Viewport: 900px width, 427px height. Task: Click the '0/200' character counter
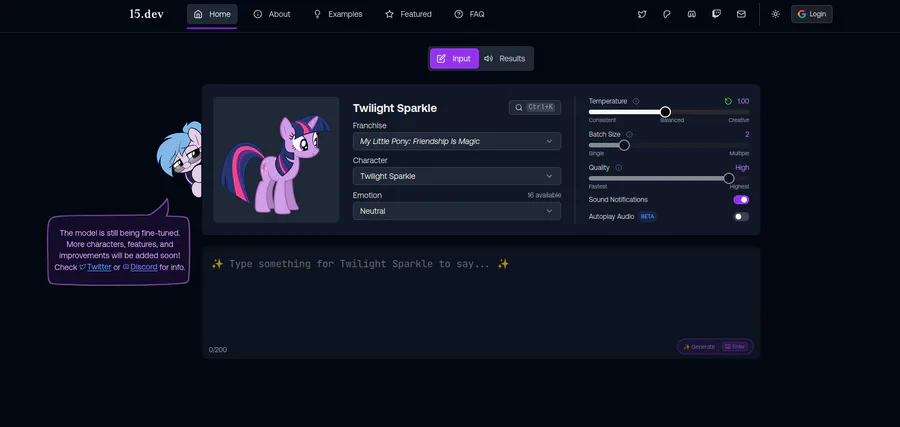(x=218, y=350)
